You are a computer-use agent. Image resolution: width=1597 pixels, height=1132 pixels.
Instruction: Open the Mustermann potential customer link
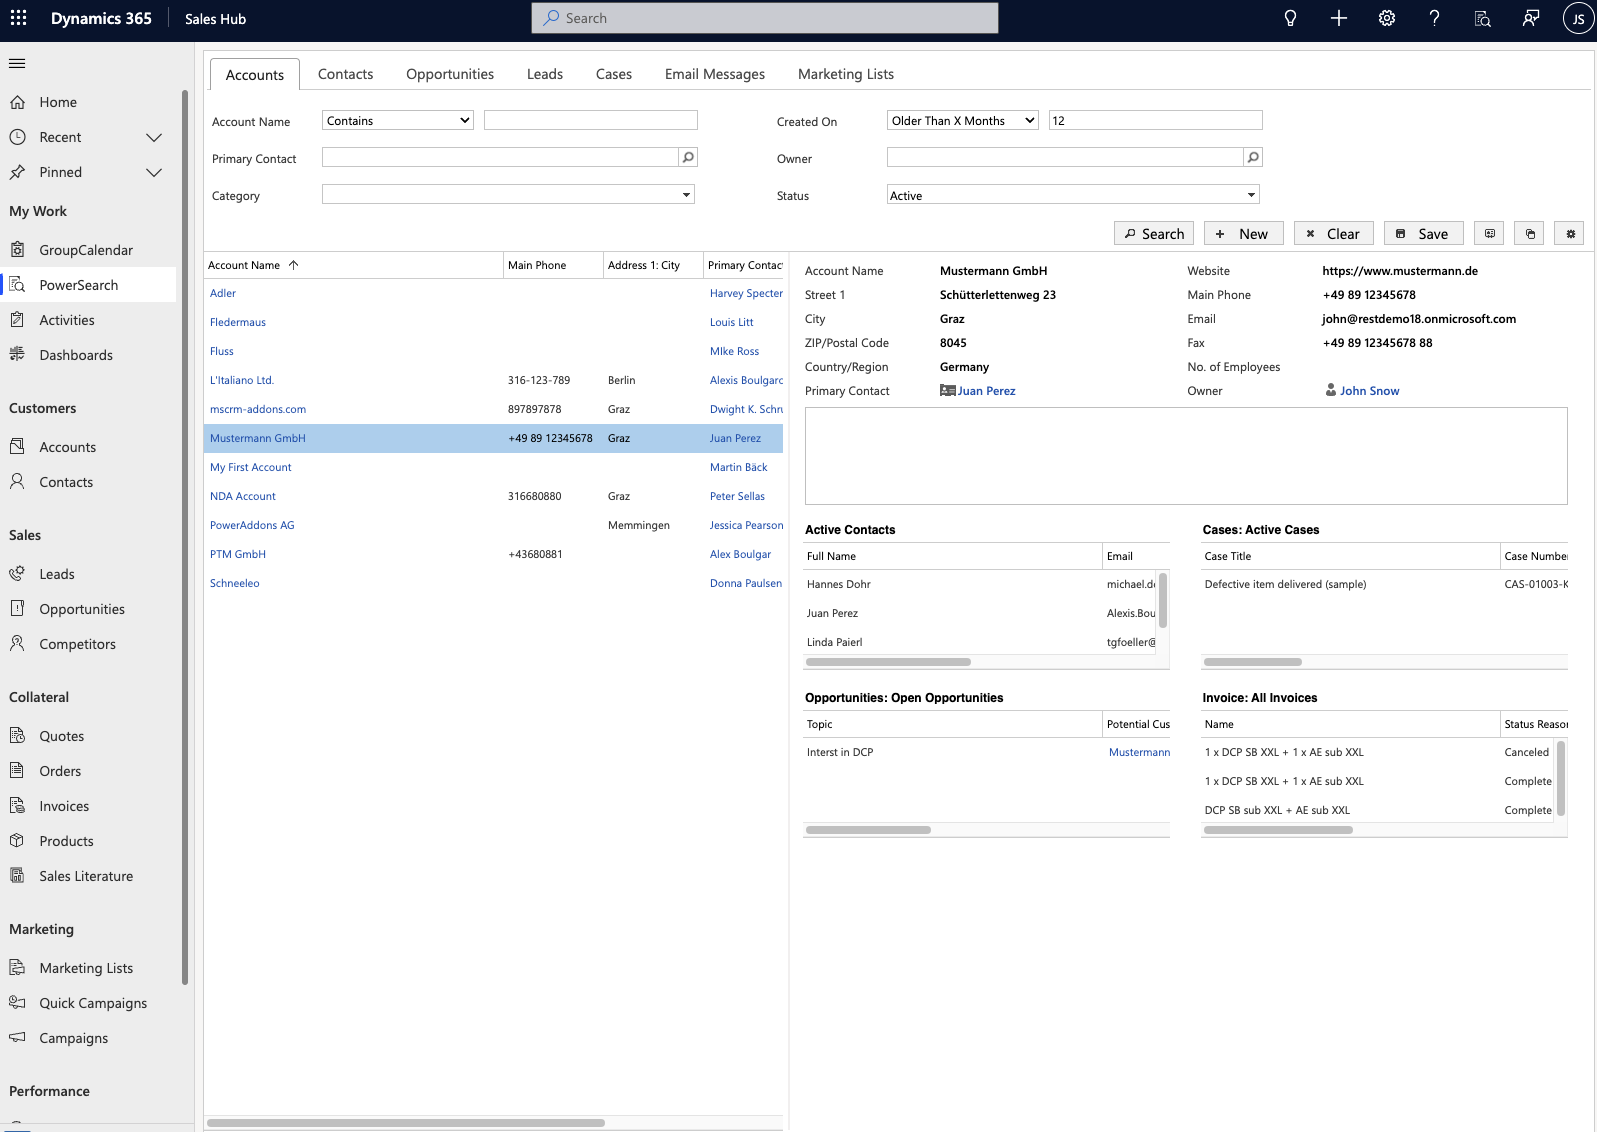pyautogui.click(x=1139, y=752)
